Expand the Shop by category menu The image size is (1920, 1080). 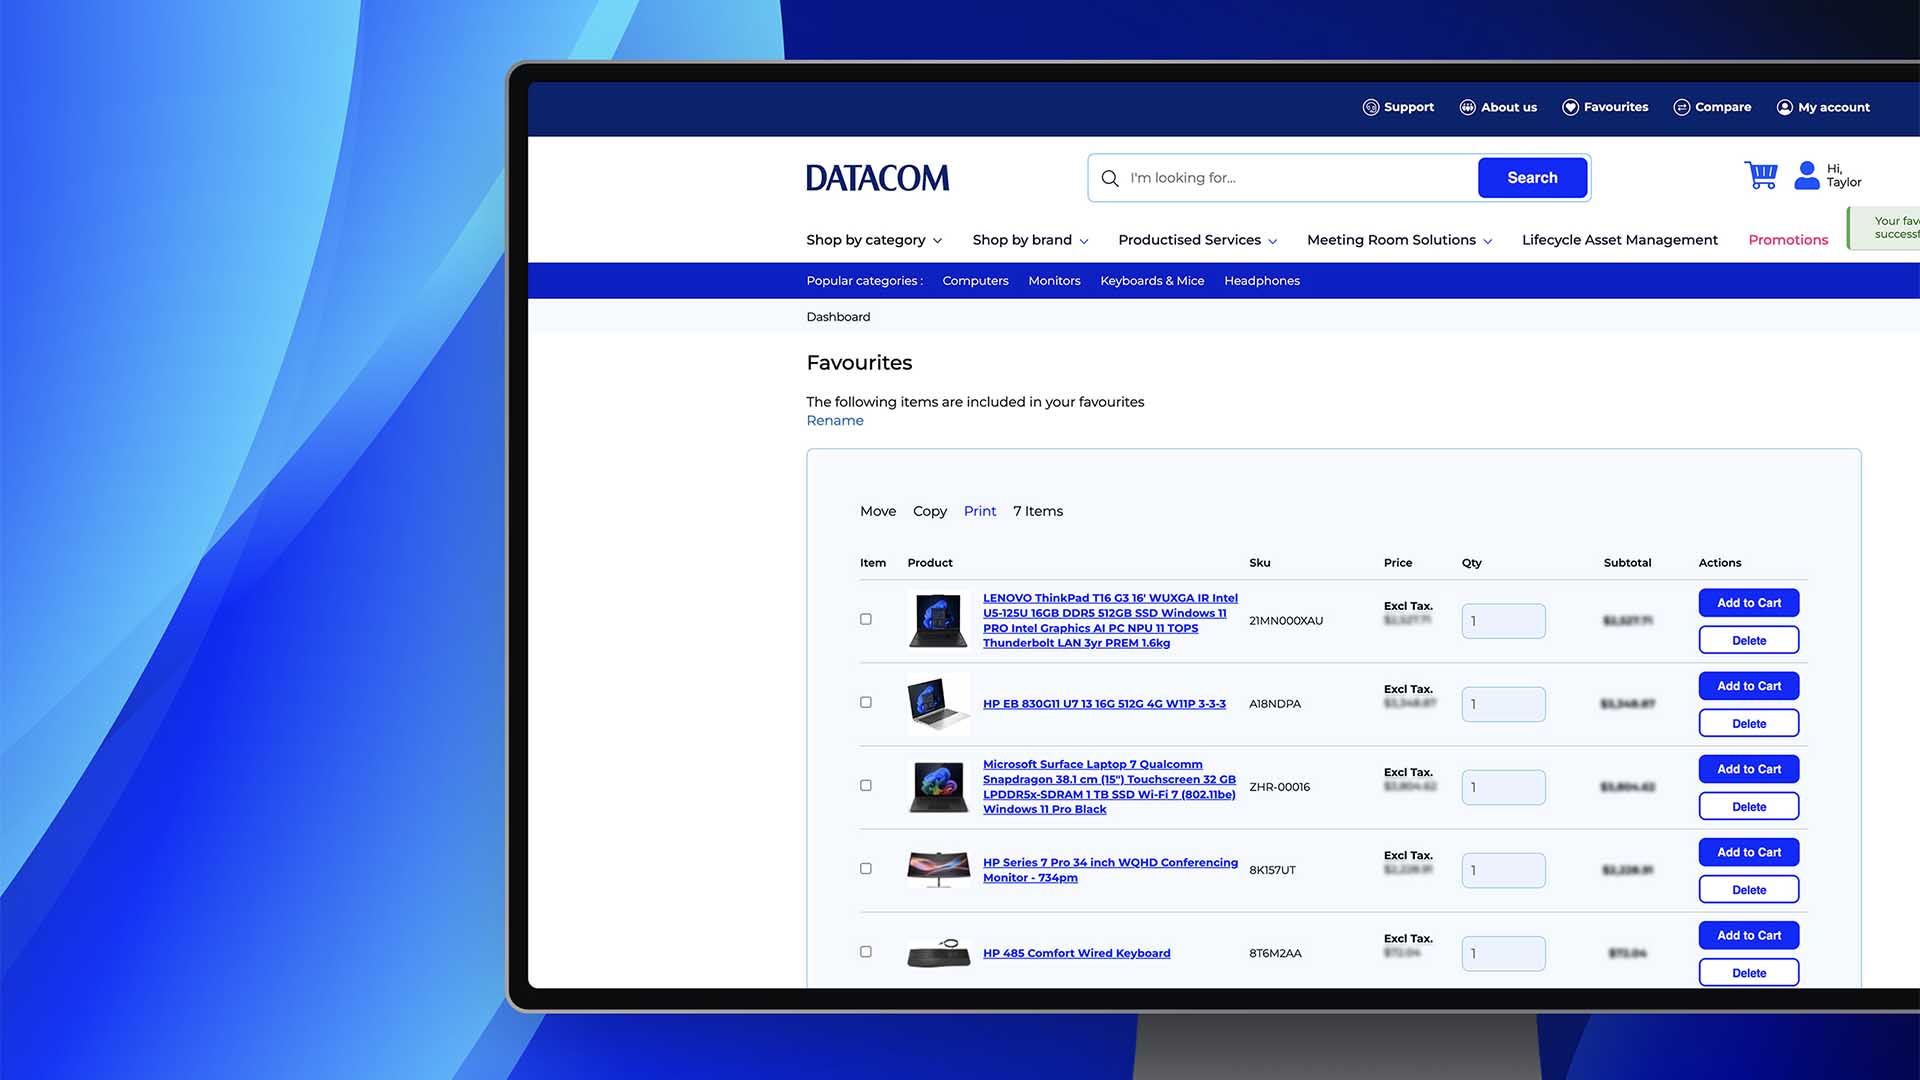(x=874, y=240)
